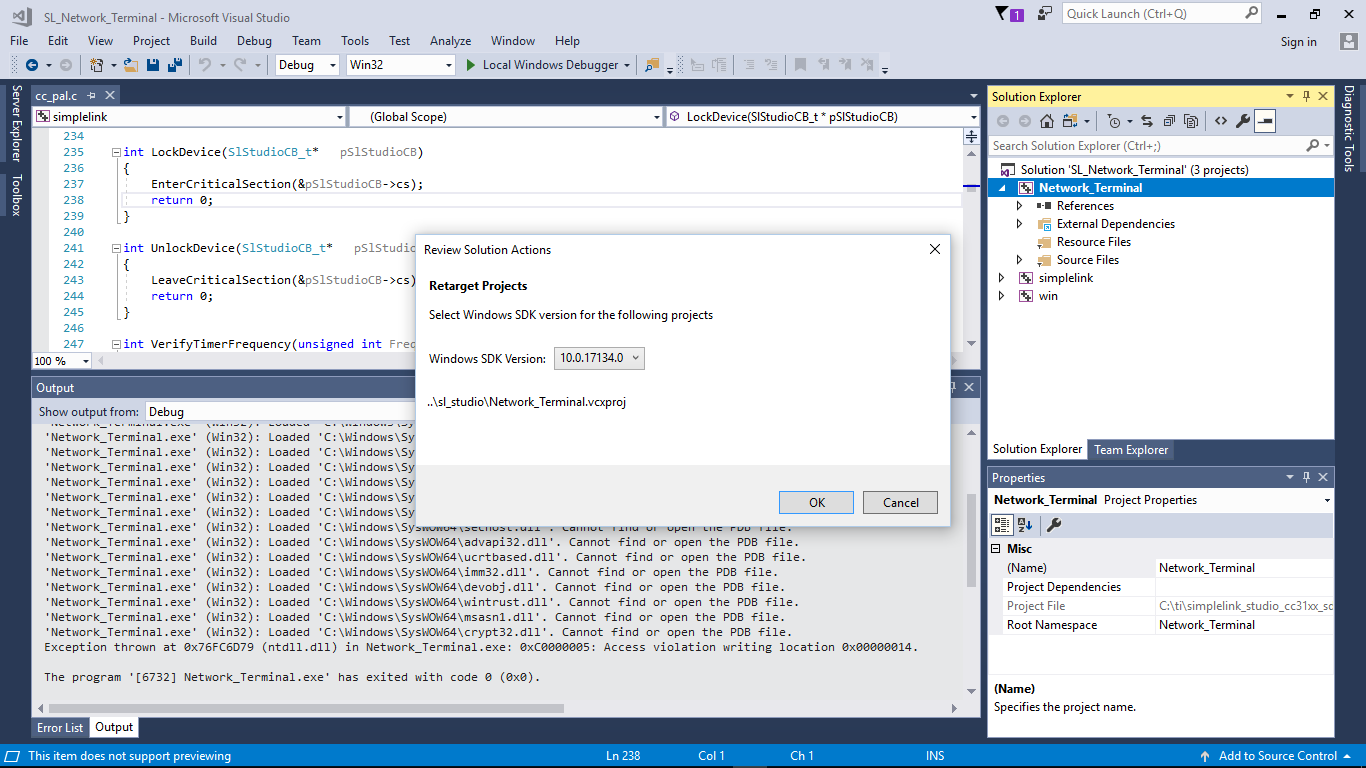Open the Build menu
This screenshot has width=1366, height=768.
(x=203, y=41)
